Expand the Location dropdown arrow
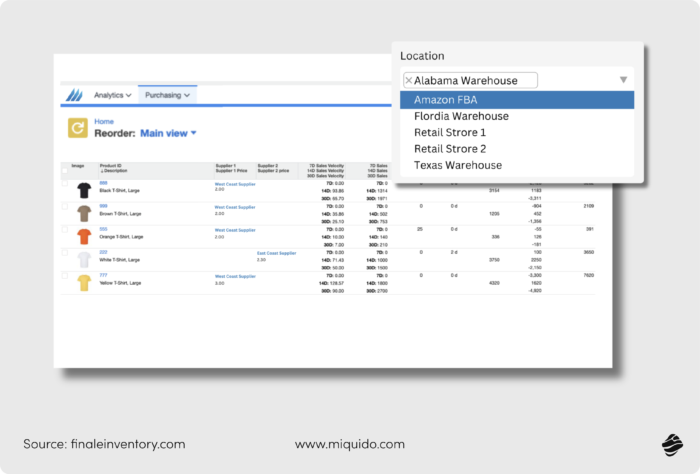 point(623,80)
